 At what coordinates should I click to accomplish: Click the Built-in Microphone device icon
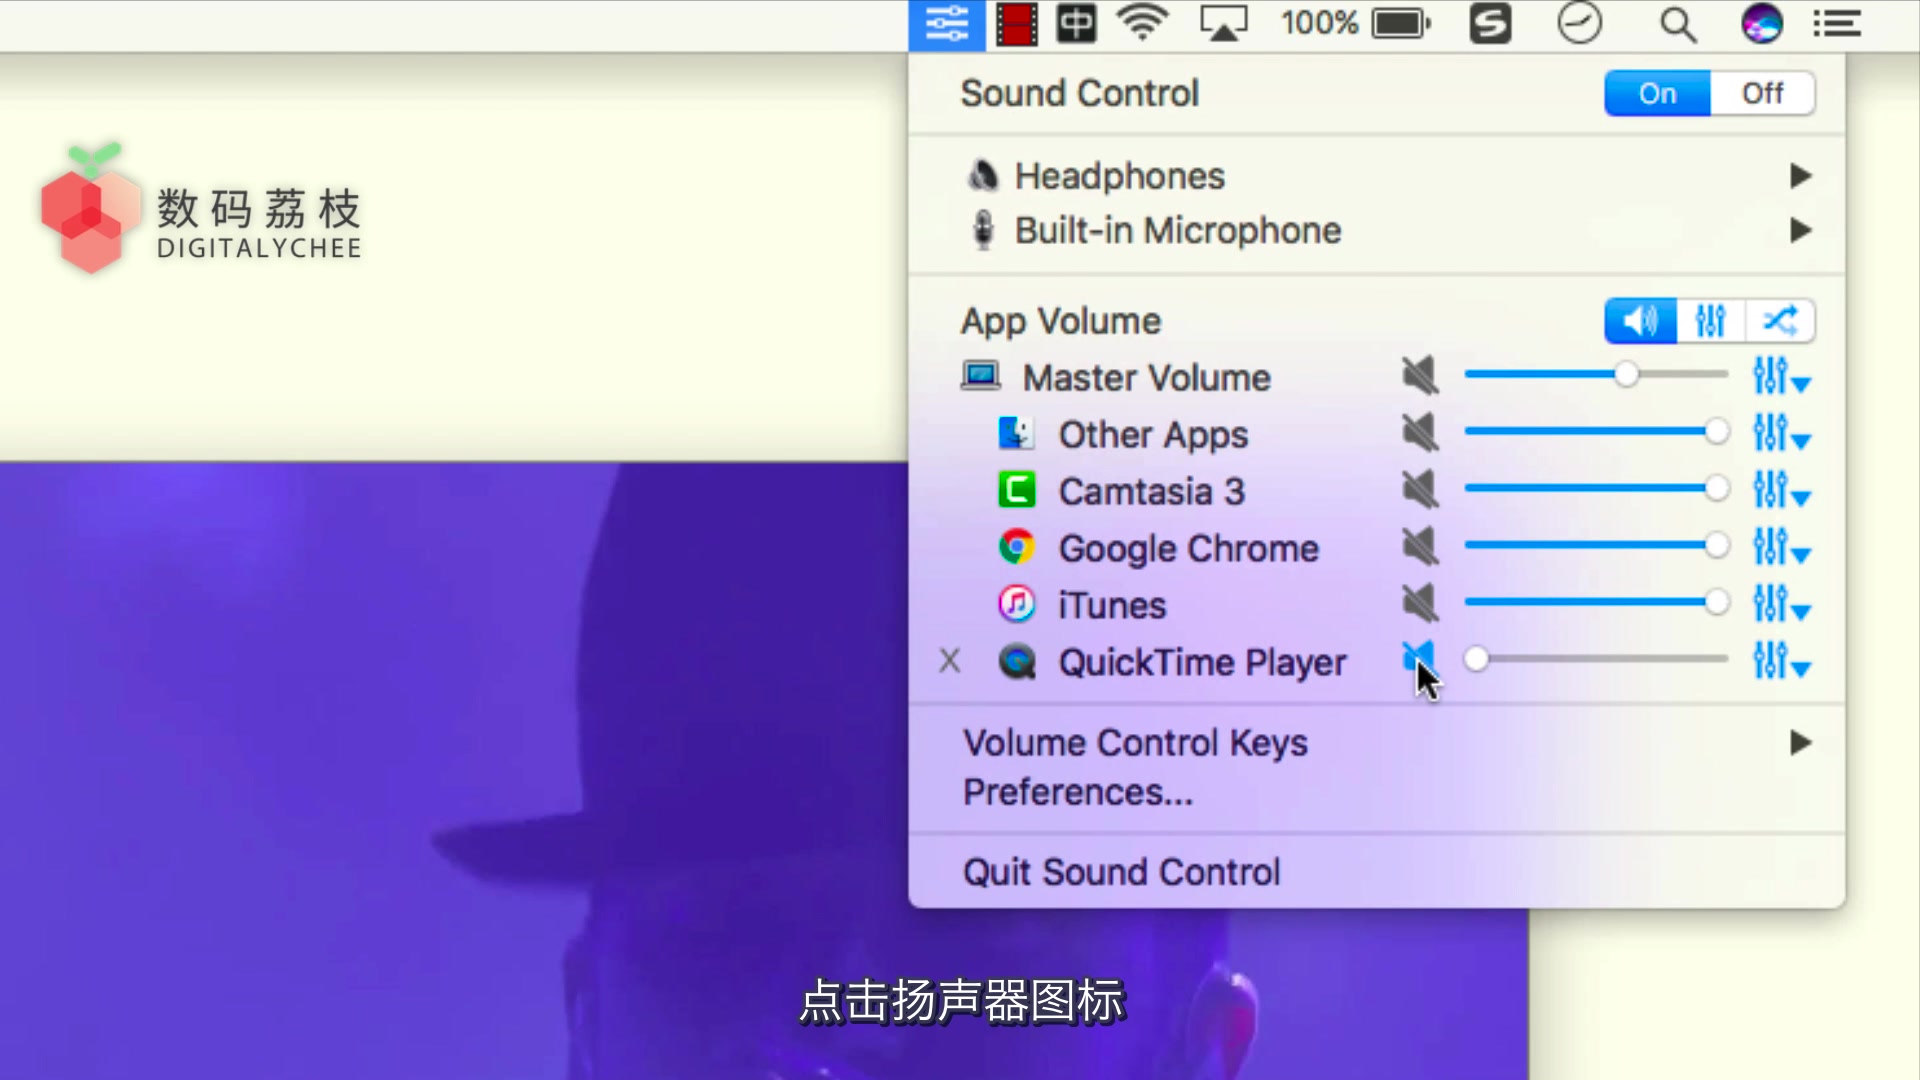pos(983,230)
